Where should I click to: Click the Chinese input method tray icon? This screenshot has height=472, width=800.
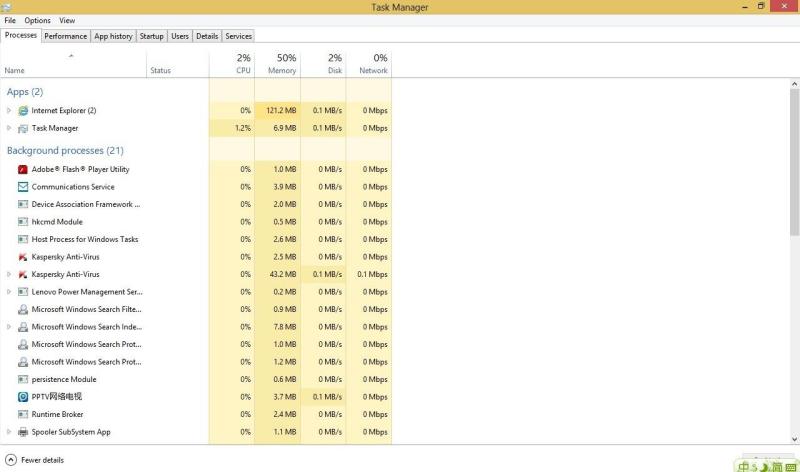pos(744,466)
